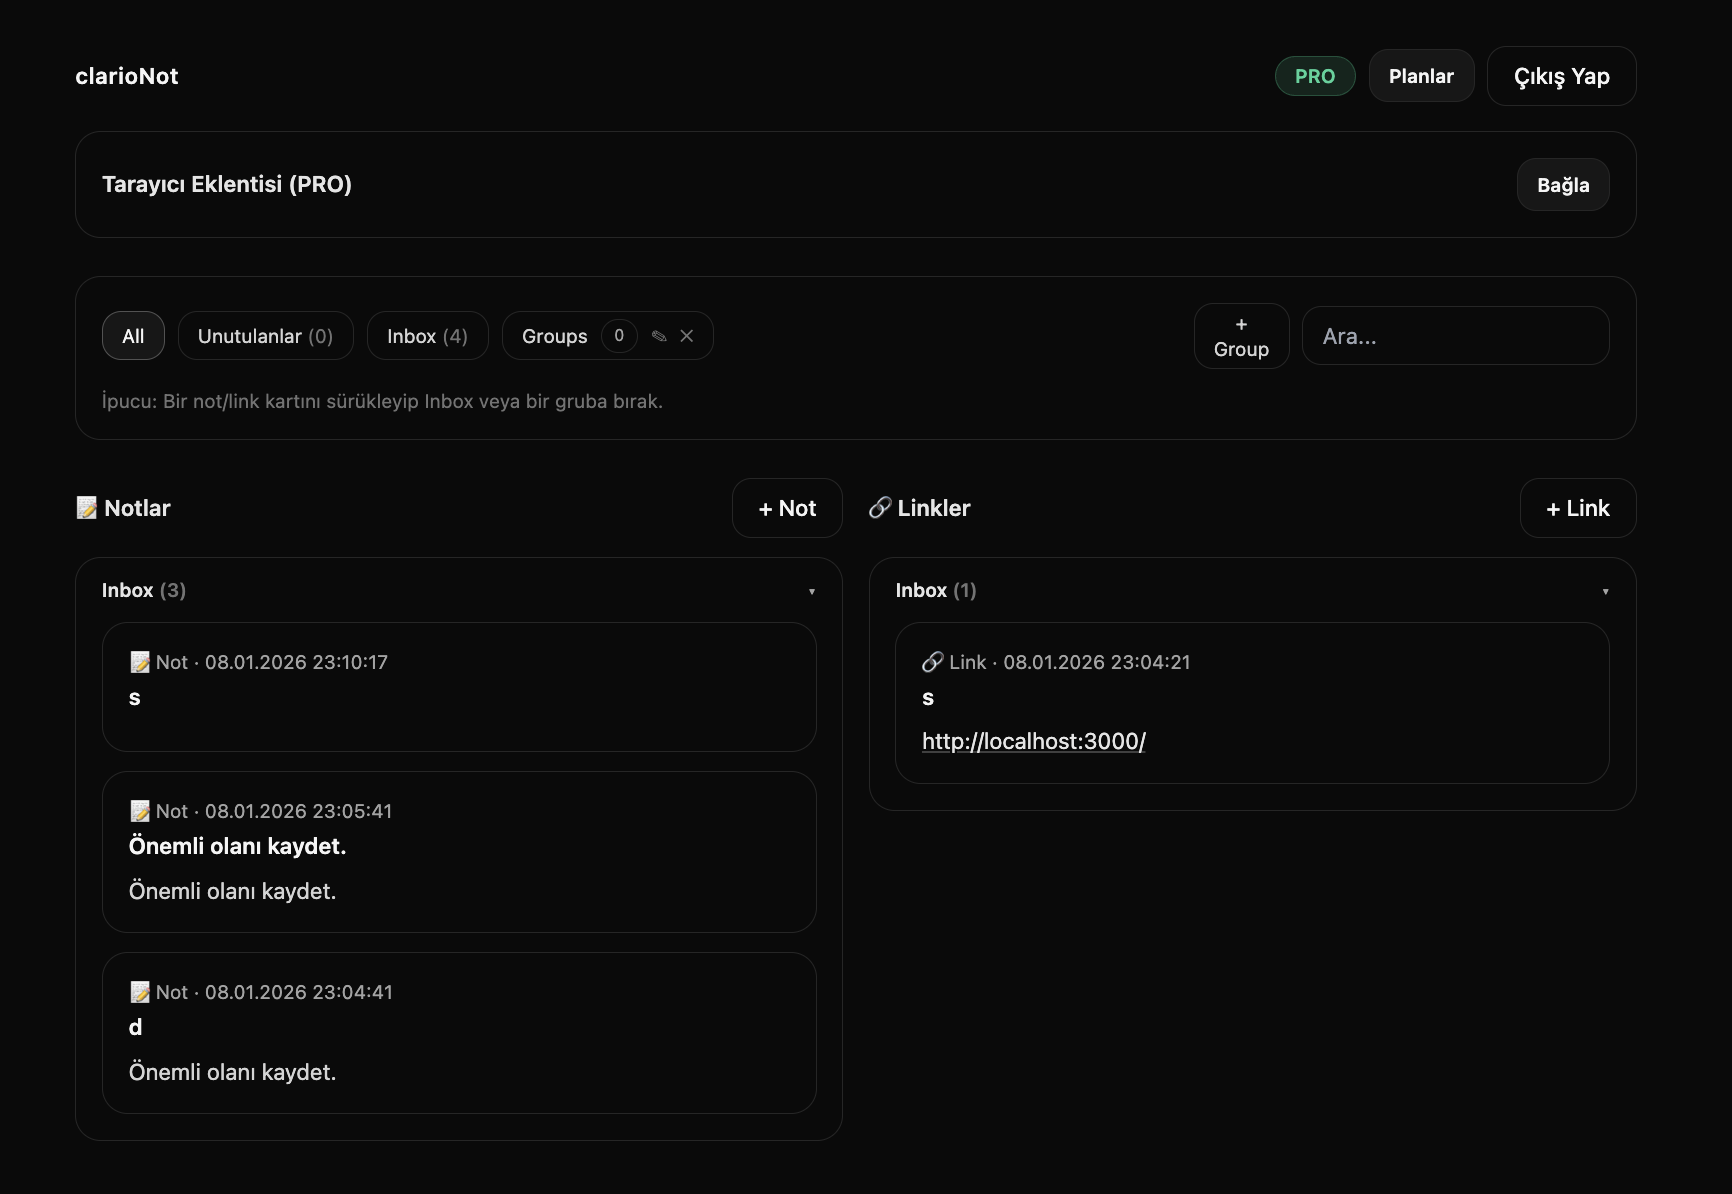Click the note icon on the 23:05:41 note

[x=140, y=811]
